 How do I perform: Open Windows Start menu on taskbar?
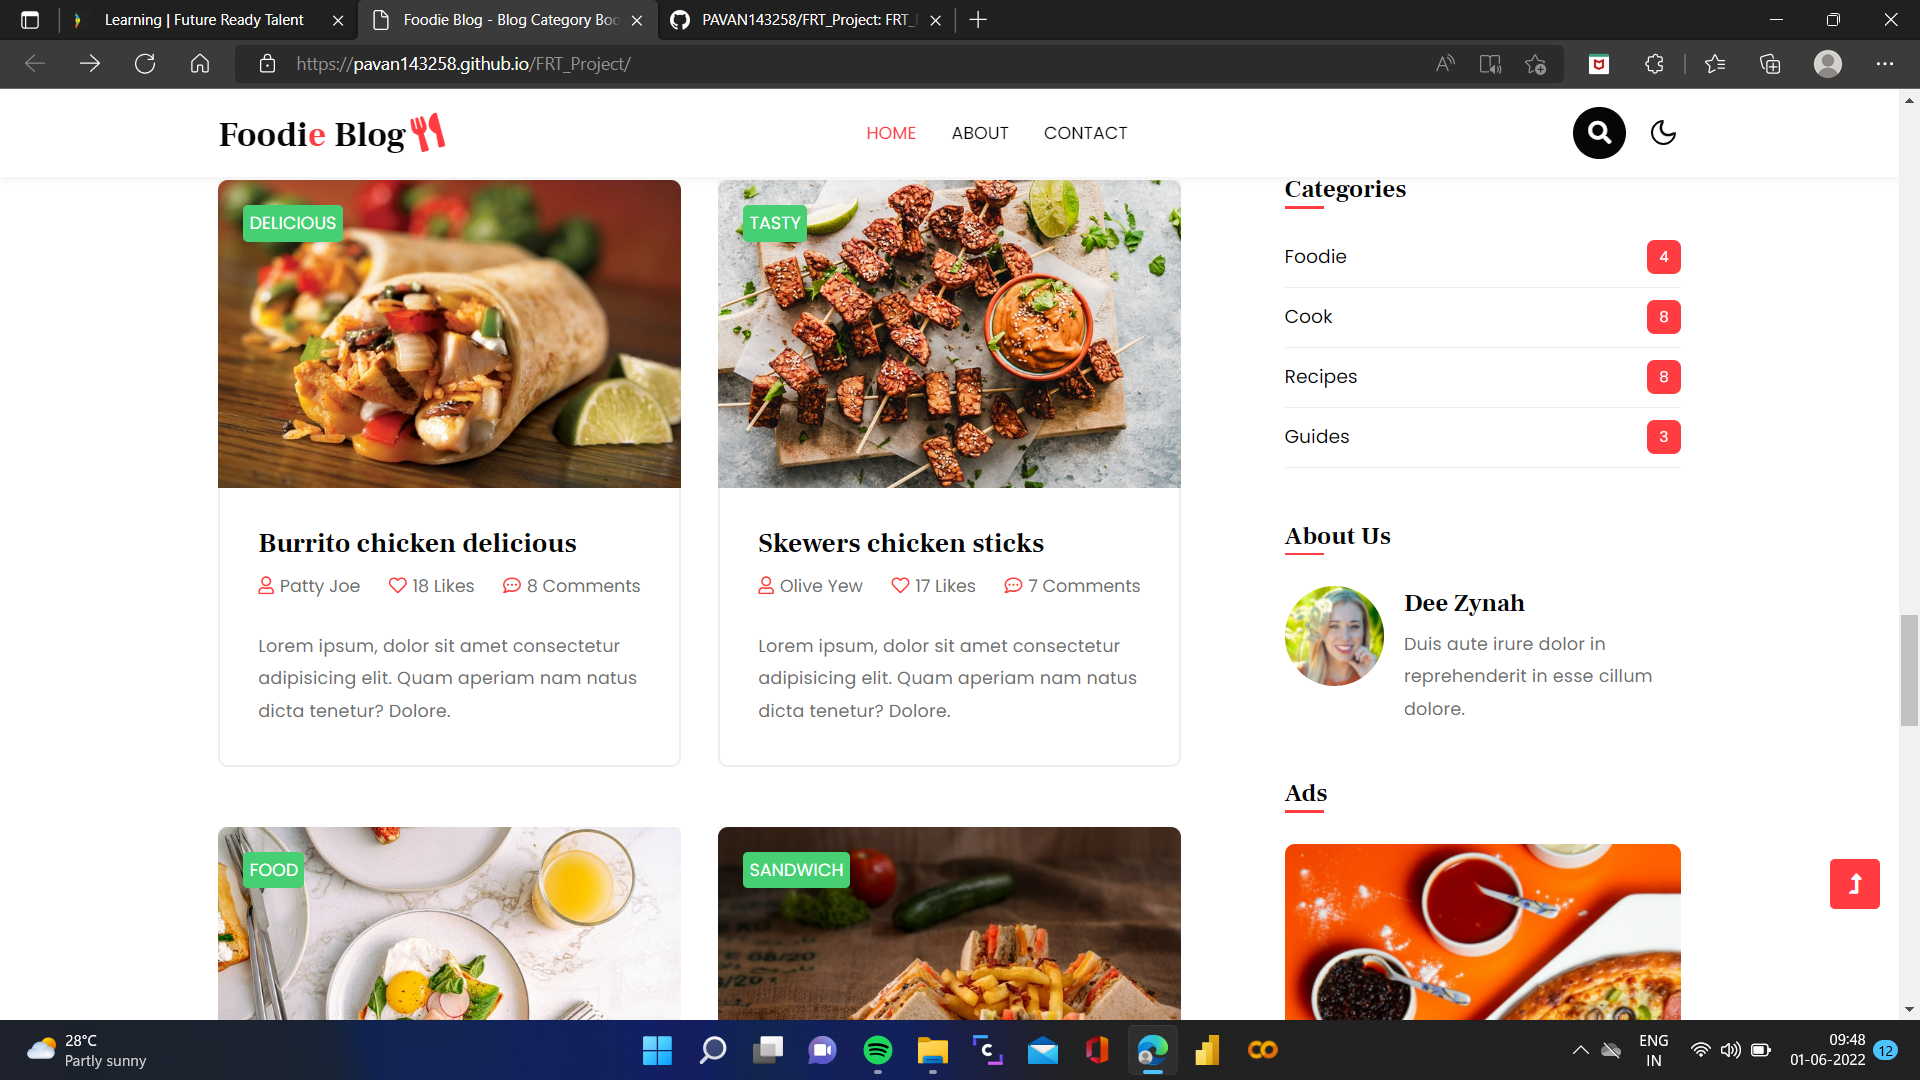tap(657, 1050)
